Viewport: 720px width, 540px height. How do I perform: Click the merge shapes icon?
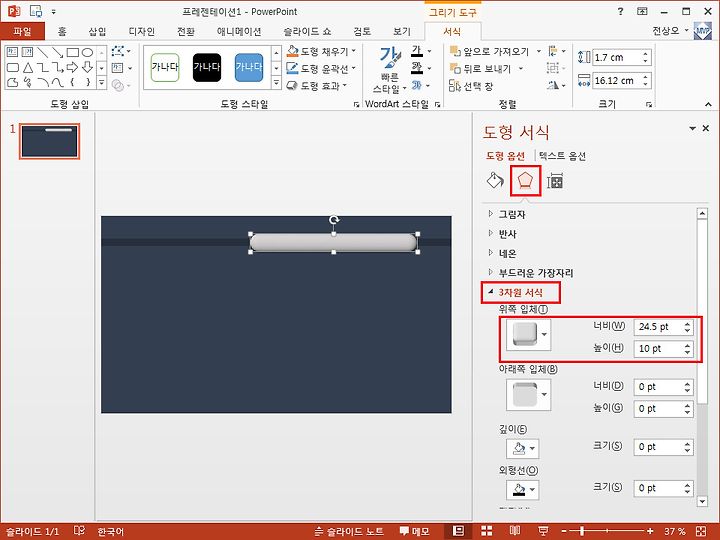[x=120, y=85]
